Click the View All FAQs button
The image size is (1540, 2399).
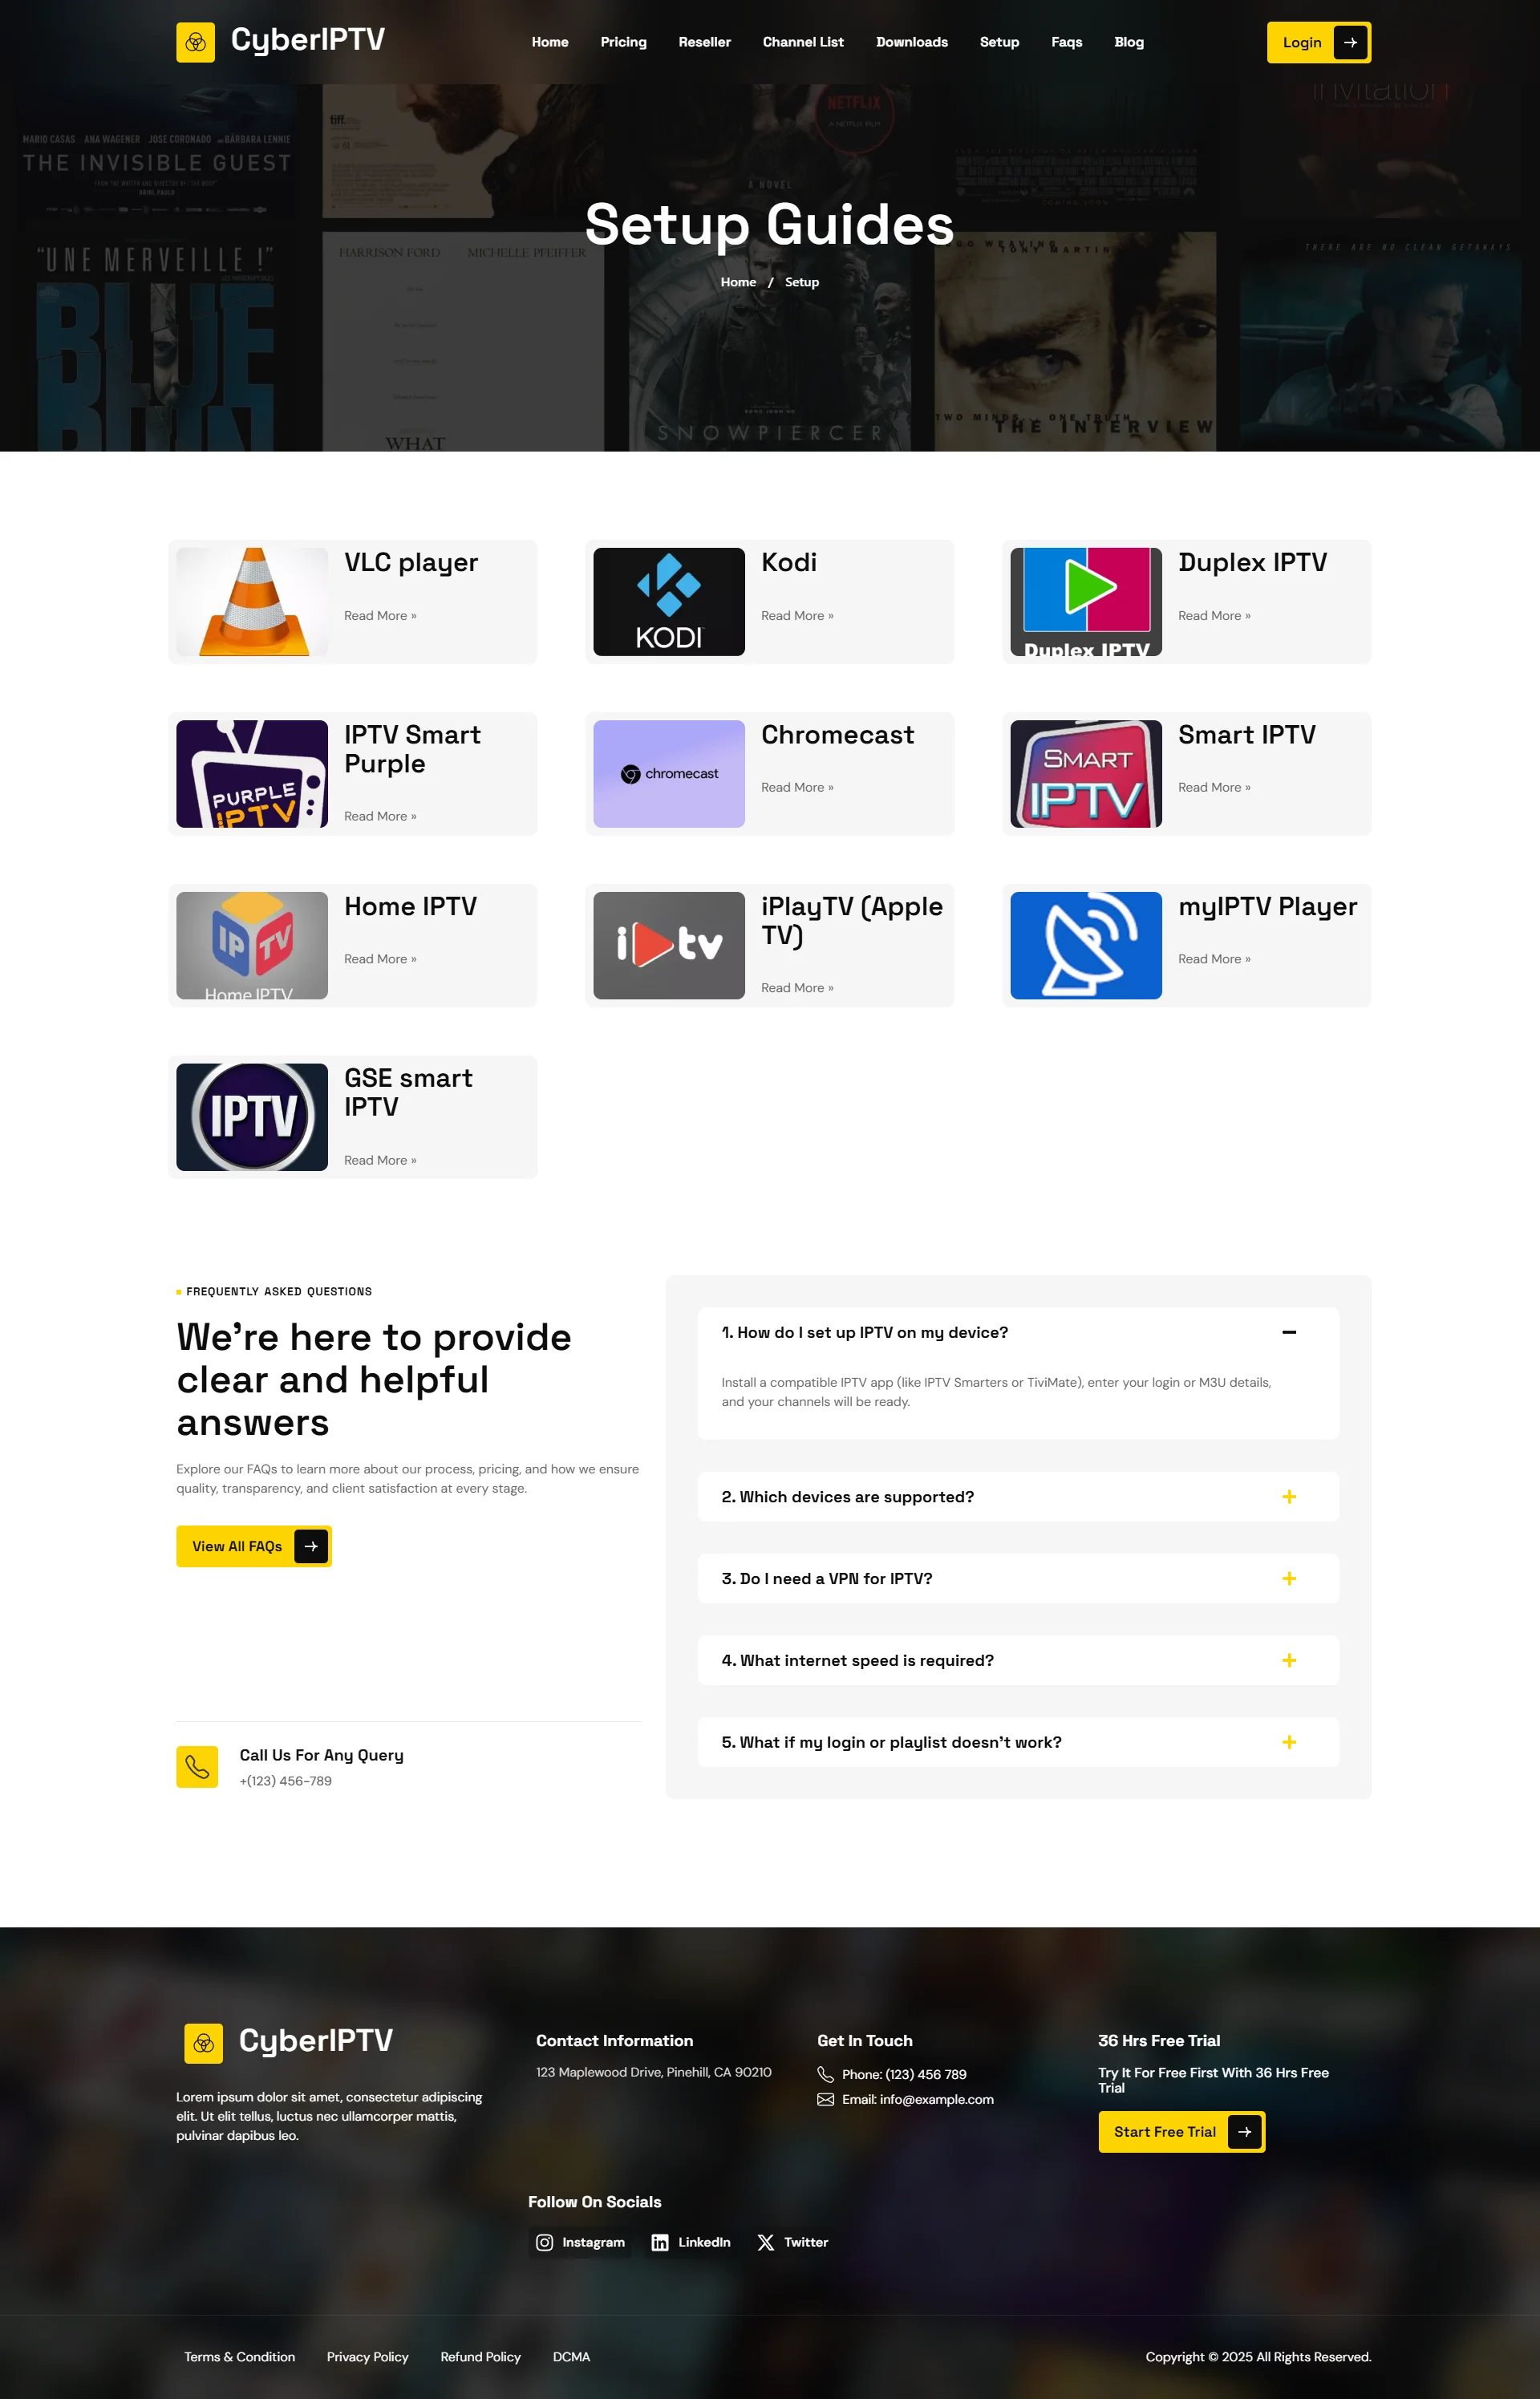pyautogui.click(x=253, y=1545)
